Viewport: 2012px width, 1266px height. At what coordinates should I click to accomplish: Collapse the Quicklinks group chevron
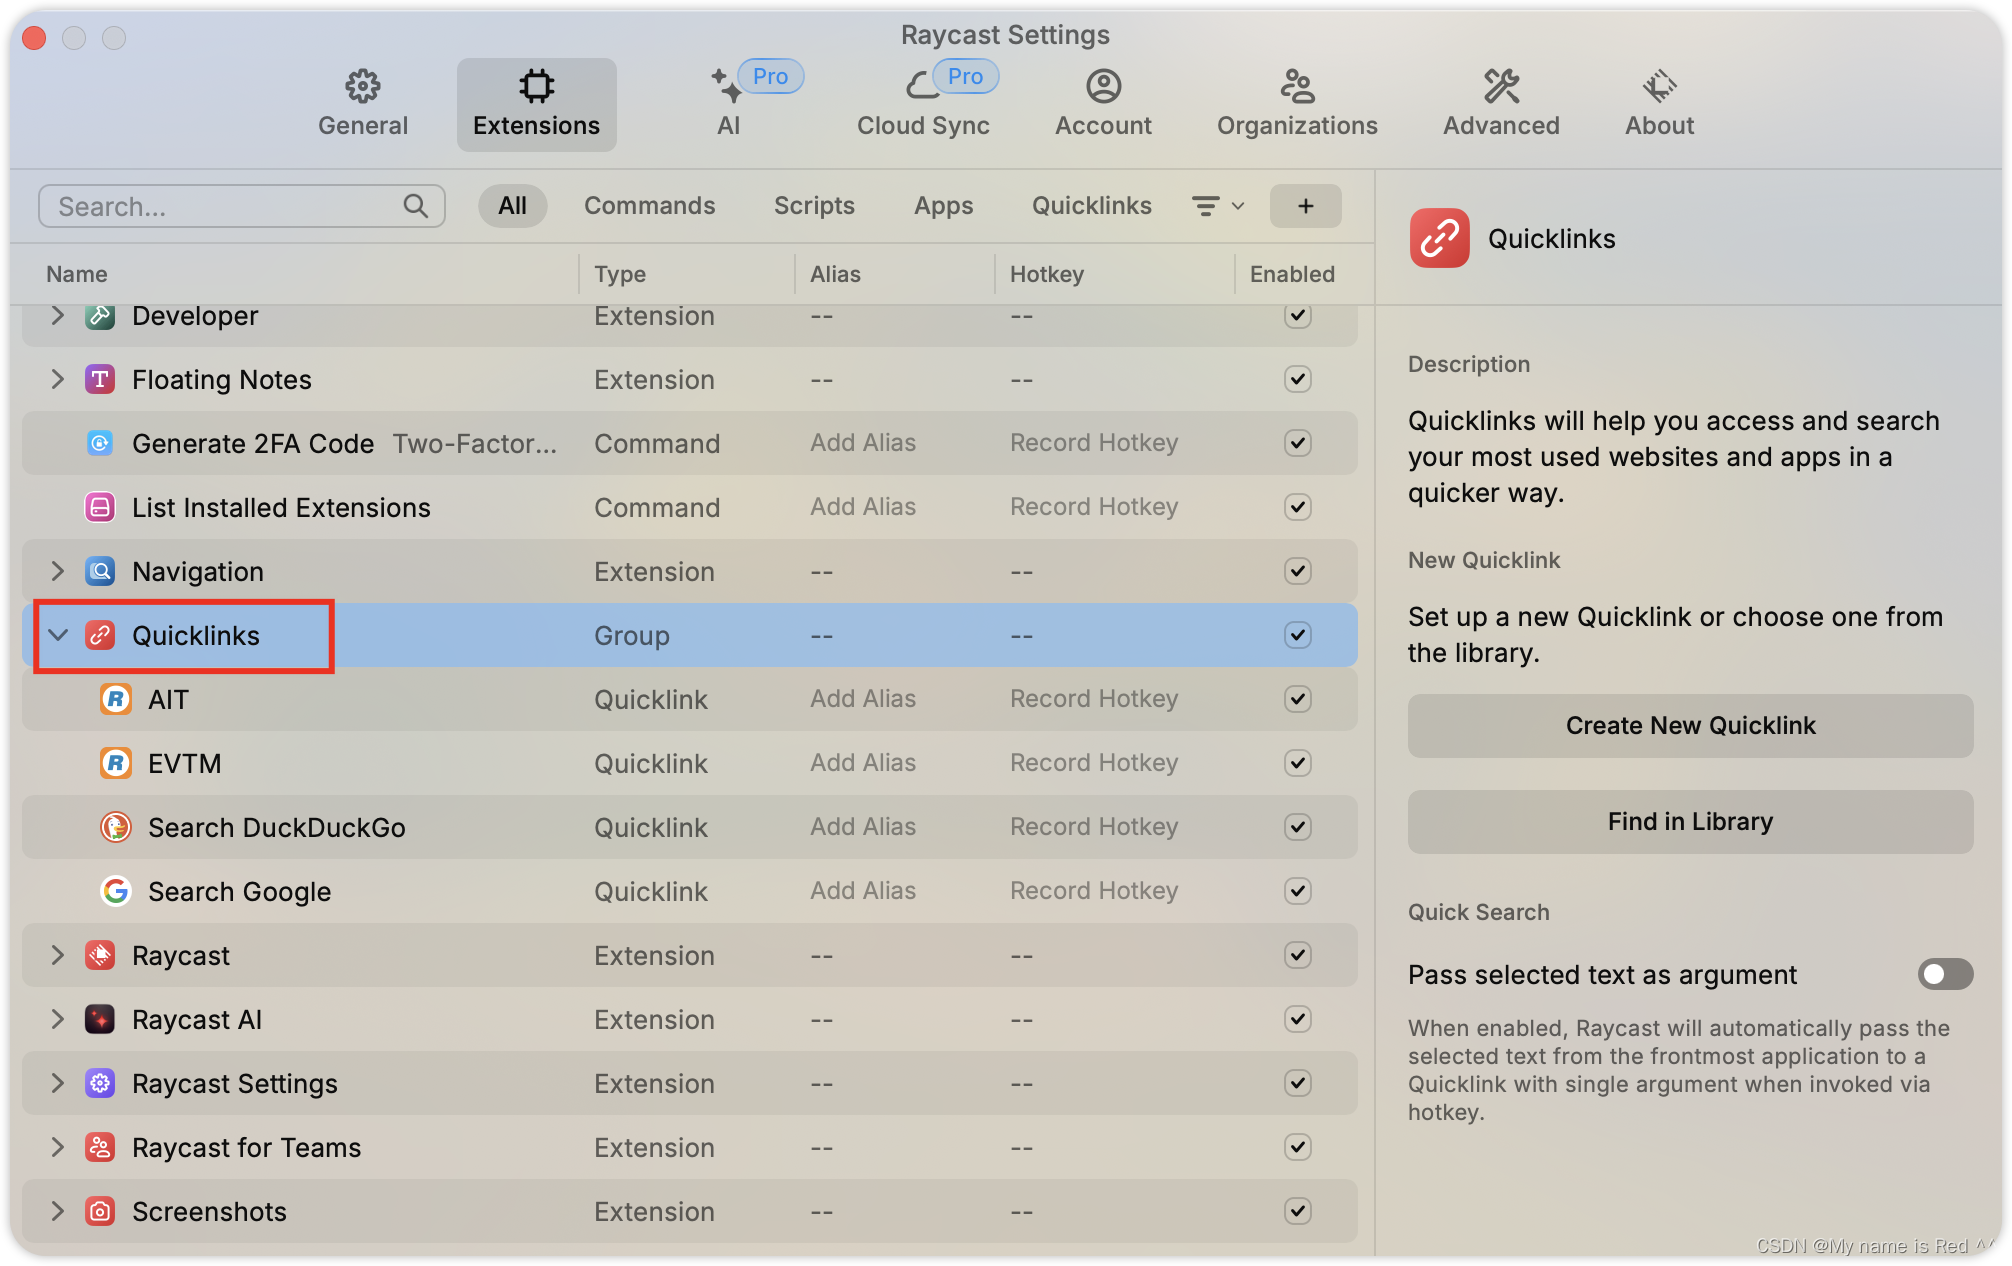58,635
